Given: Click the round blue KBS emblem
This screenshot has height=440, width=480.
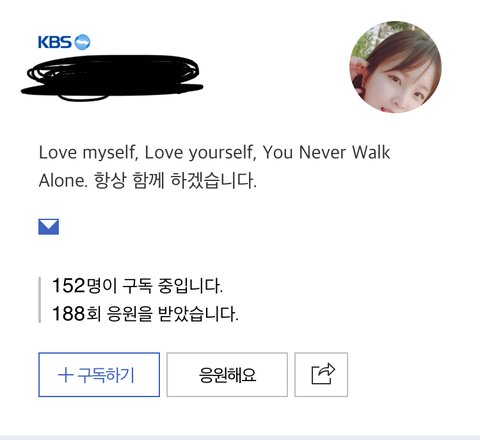Looking at the screenshot, I should click(82, 42).
